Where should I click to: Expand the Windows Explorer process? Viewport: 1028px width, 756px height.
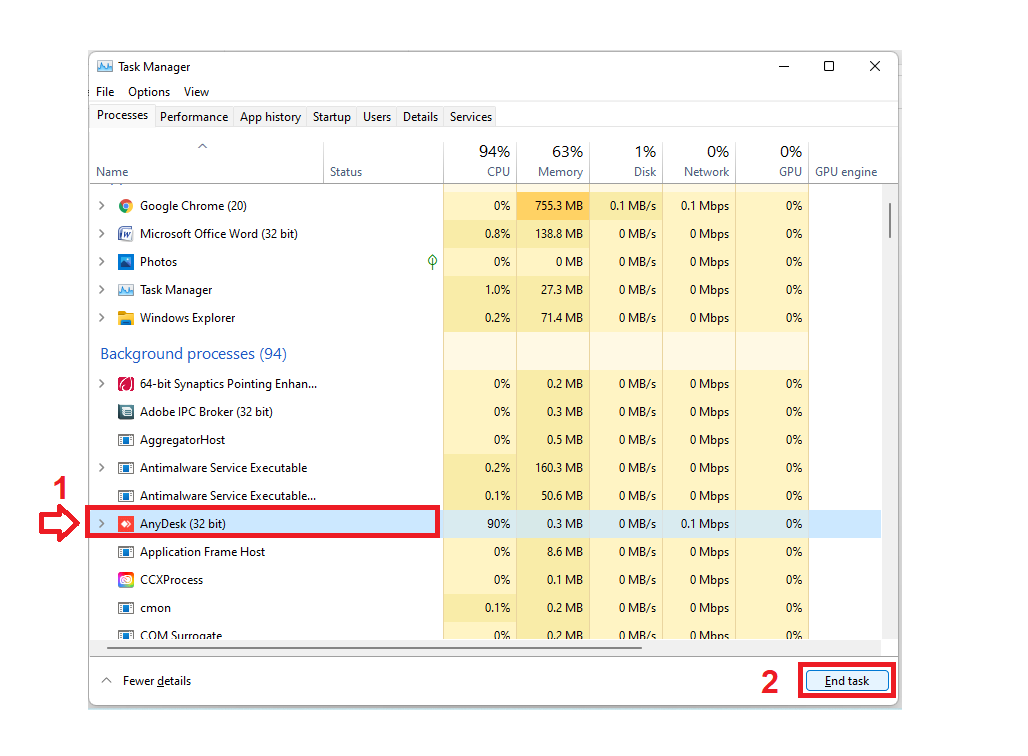click(102, 318)
